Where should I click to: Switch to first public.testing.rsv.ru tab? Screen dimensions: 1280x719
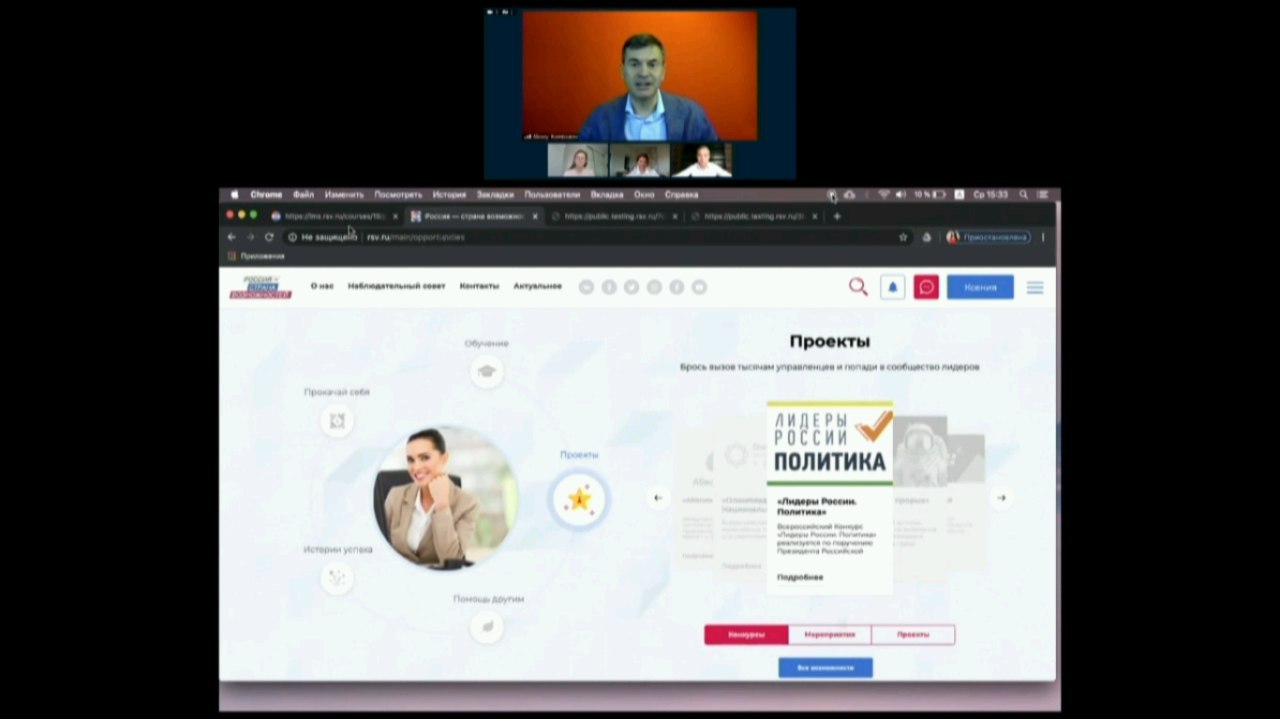(614, 216)
